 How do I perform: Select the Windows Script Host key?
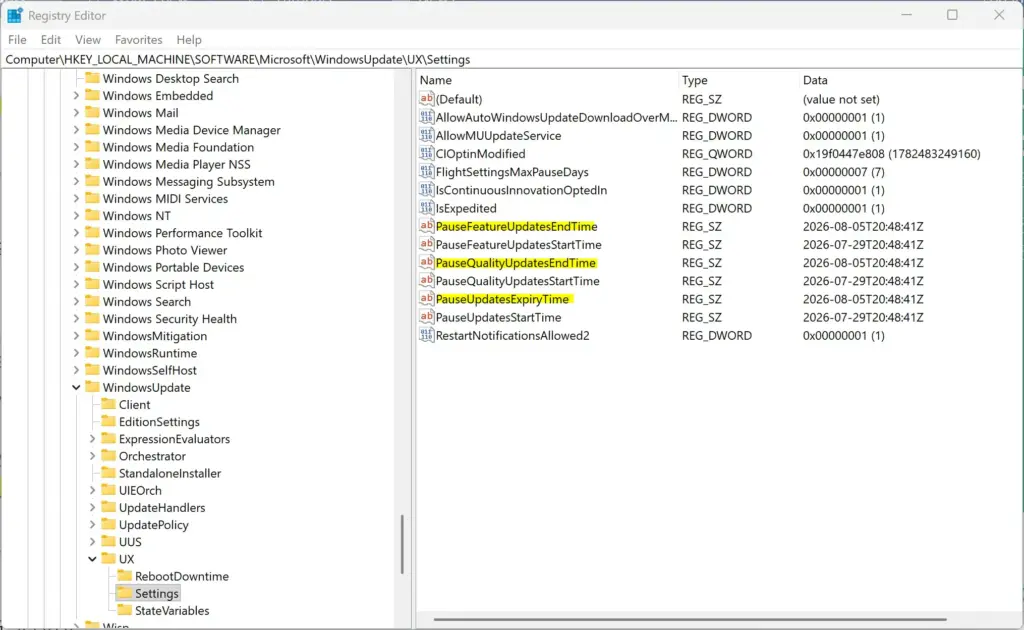click(158, 285)
